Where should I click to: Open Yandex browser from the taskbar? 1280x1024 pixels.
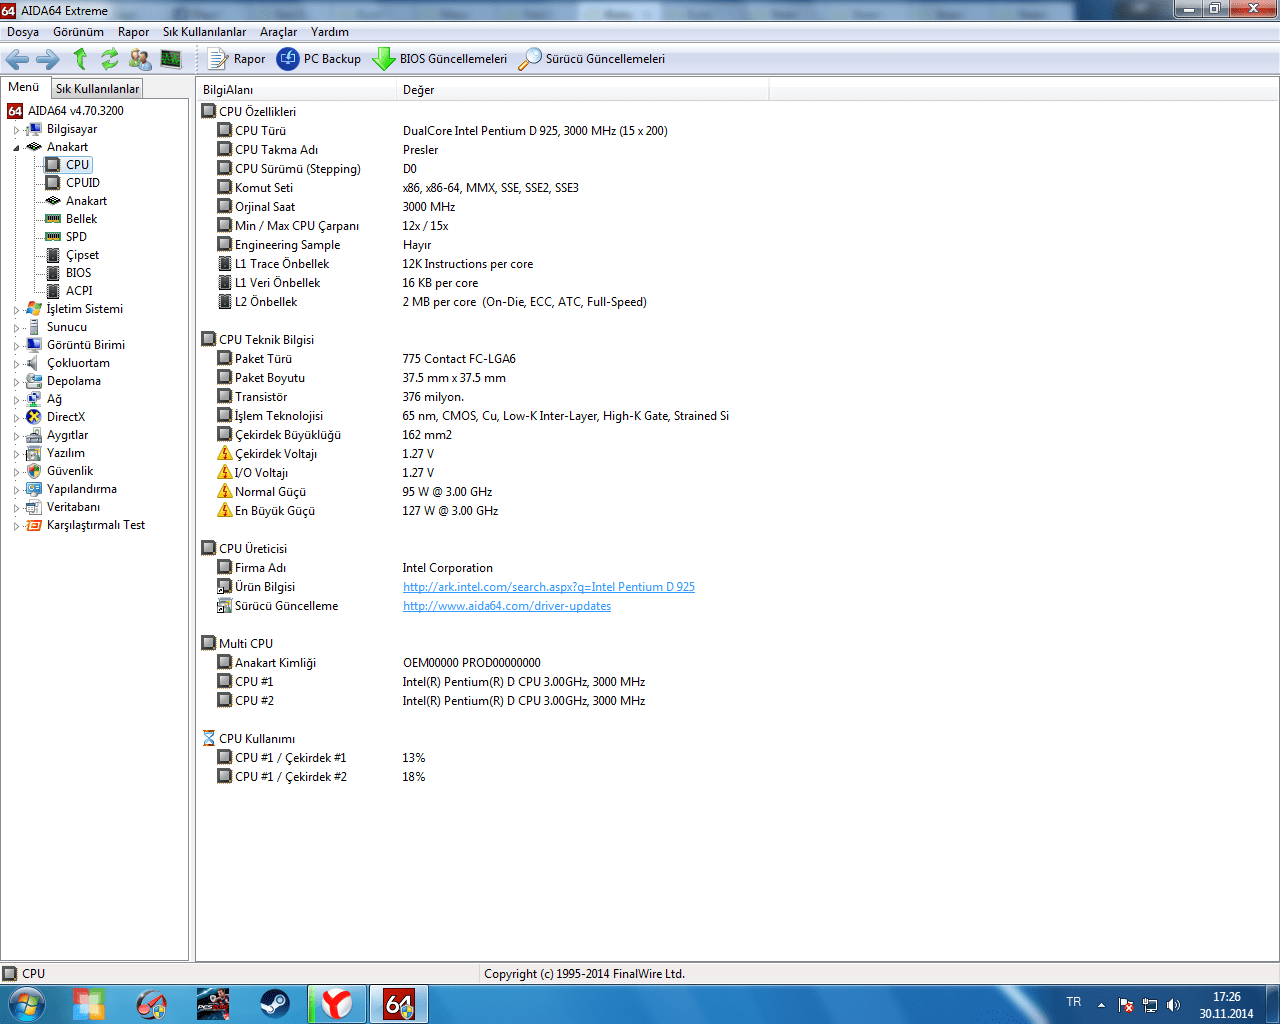(337, 1004)
